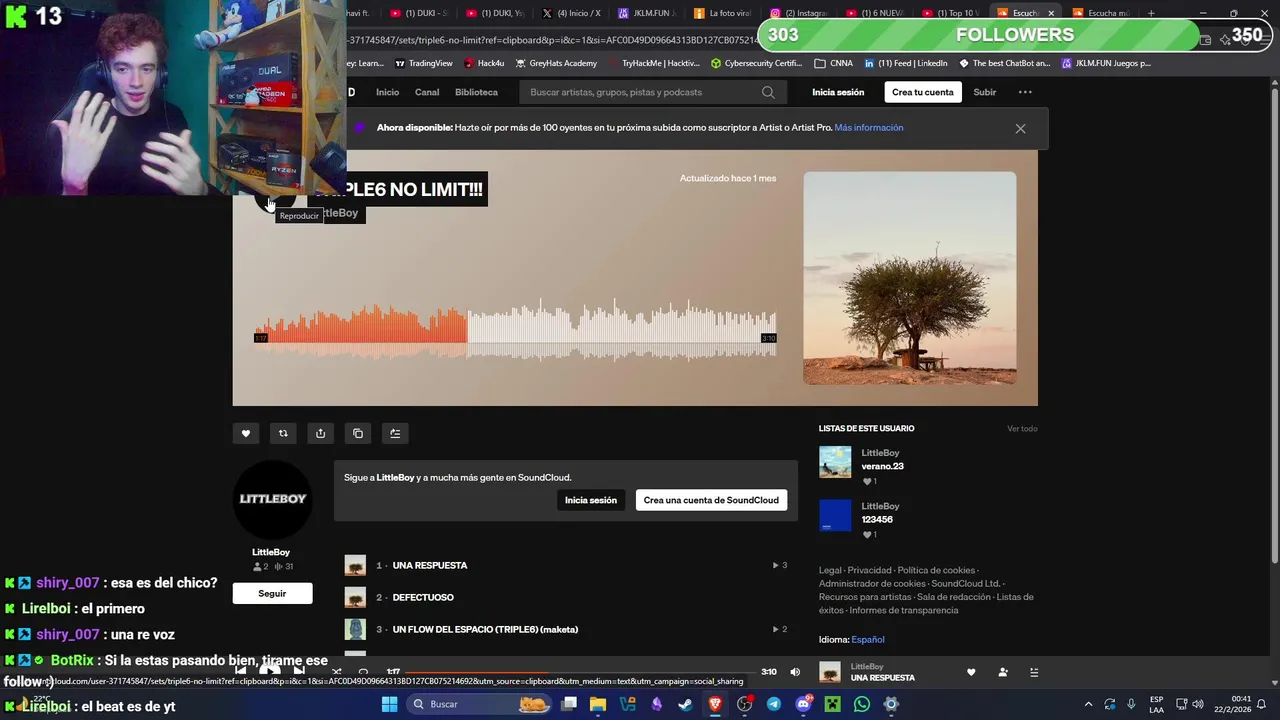
Task: Open the Más información link in banner
Action: (869, 128)
